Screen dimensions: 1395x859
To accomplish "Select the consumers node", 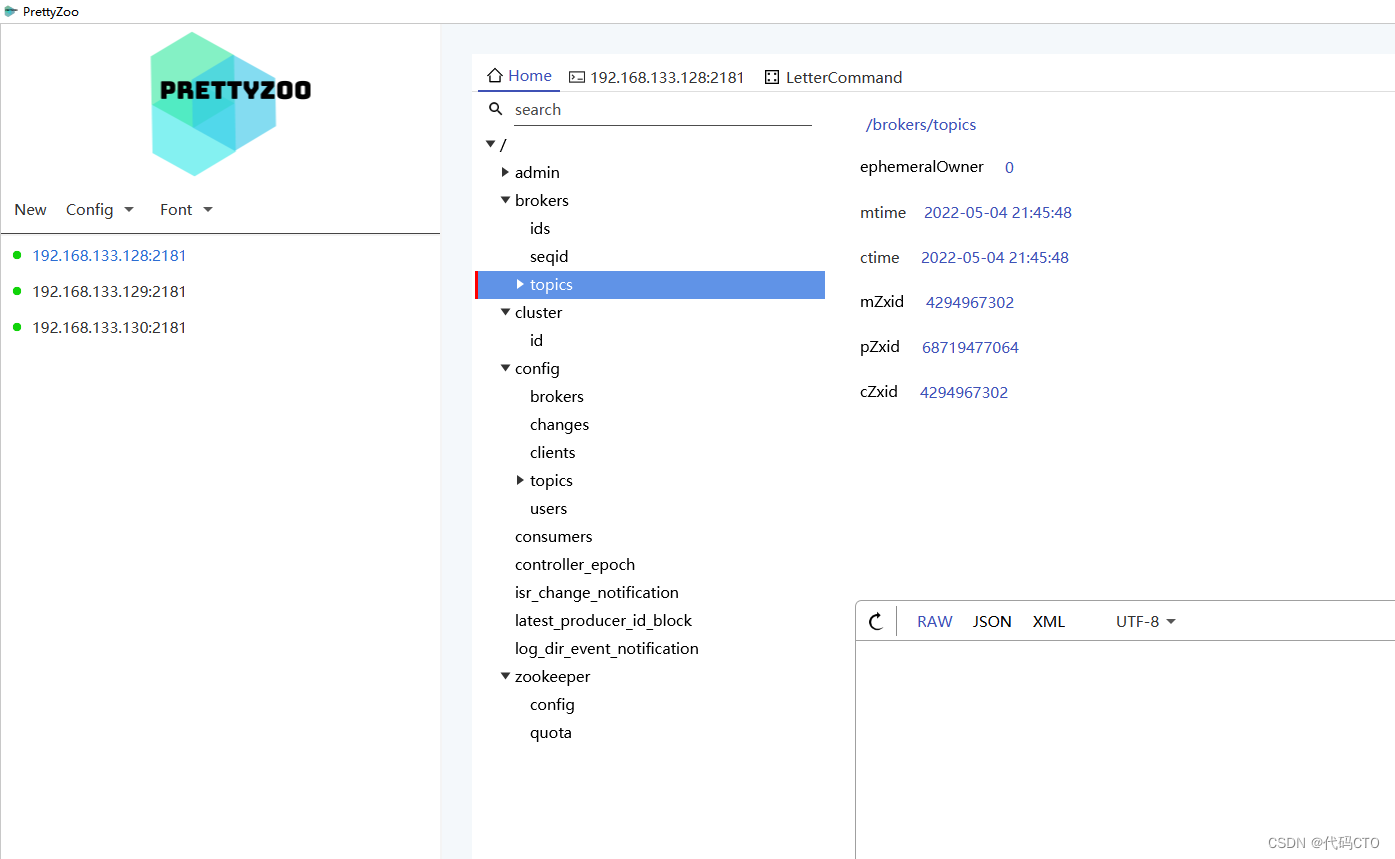I will tap(553, 536).
